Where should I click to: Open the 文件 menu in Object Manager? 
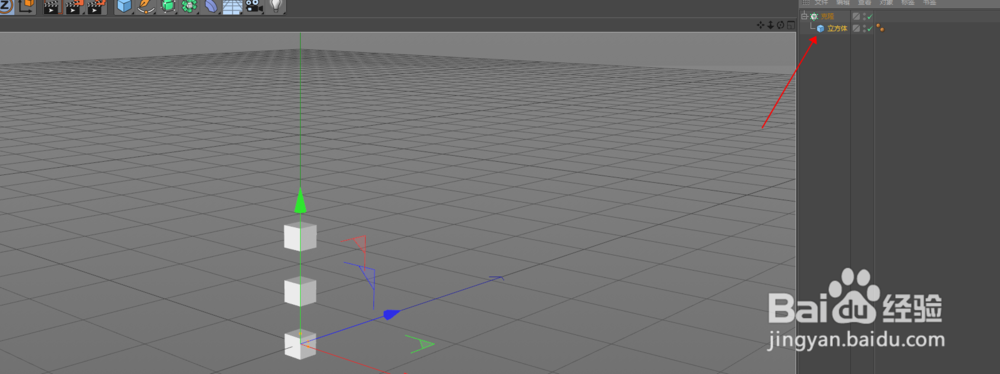coord(821,3)
